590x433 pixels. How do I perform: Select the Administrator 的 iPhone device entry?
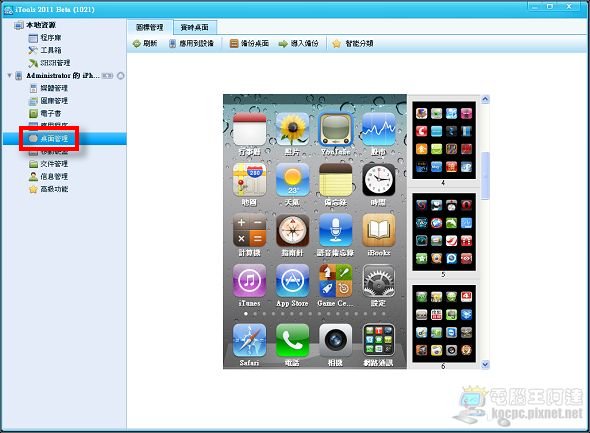(62, 76)
